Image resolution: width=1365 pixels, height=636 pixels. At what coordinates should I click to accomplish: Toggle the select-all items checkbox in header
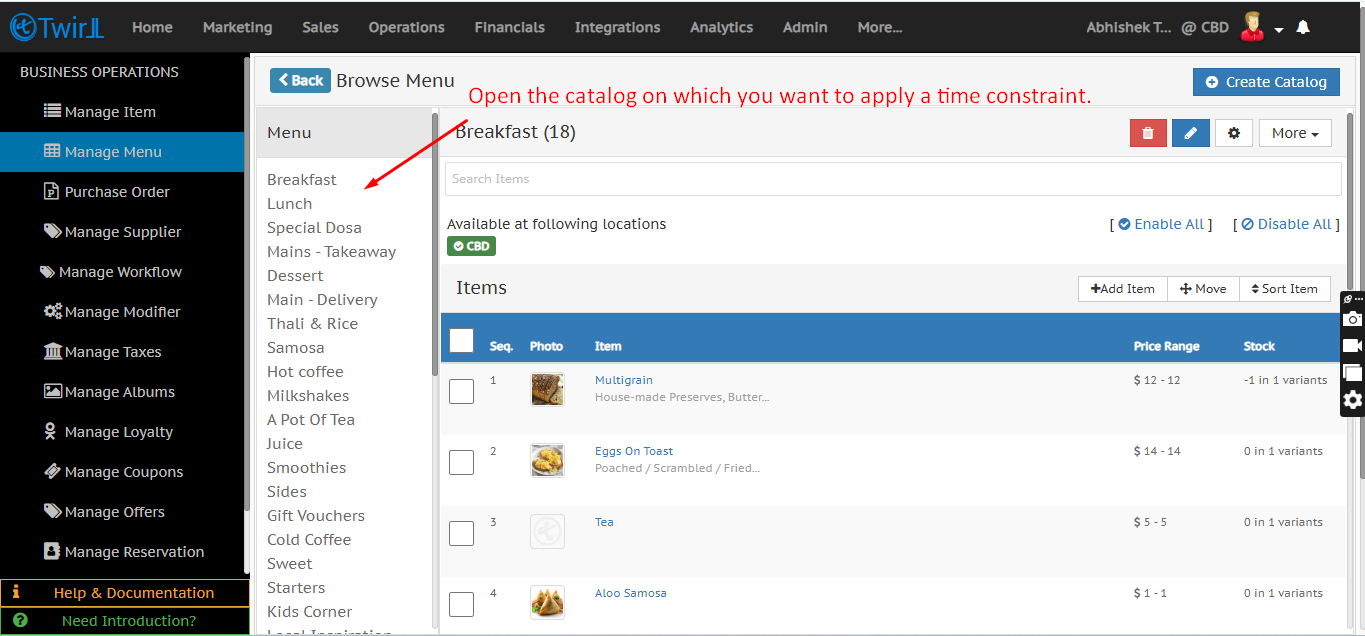click(461, 341)
